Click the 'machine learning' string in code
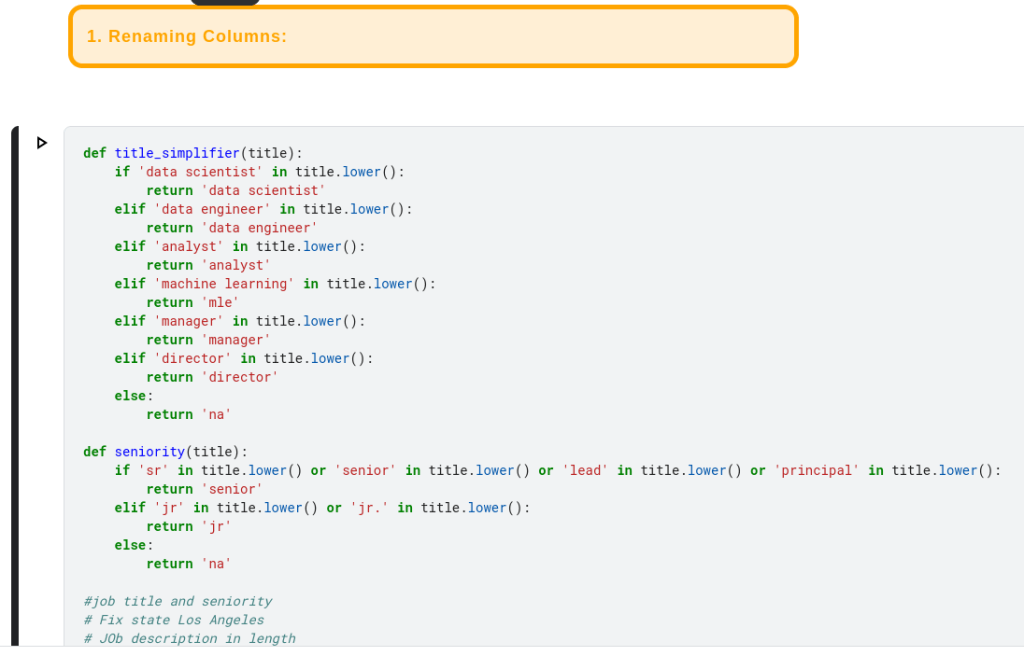 224,284
